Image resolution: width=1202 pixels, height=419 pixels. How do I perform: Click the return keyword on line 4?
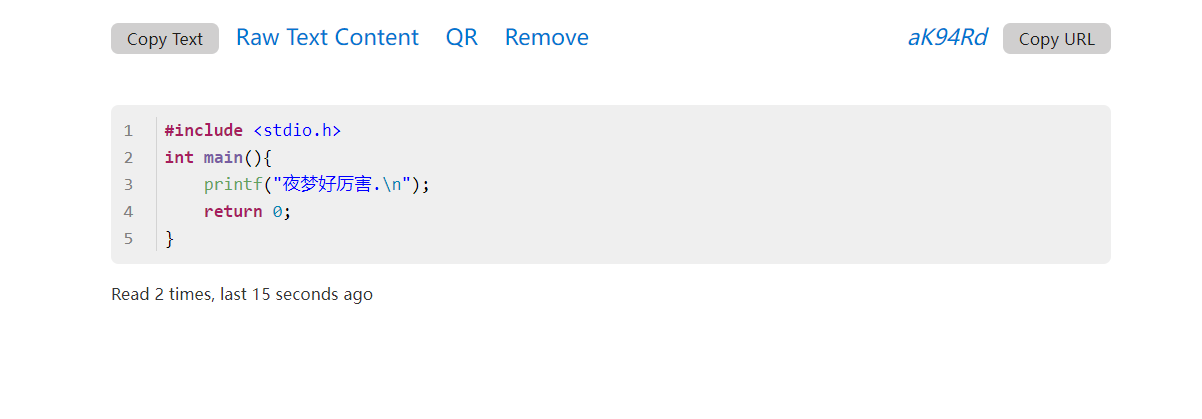pos(233,212)
